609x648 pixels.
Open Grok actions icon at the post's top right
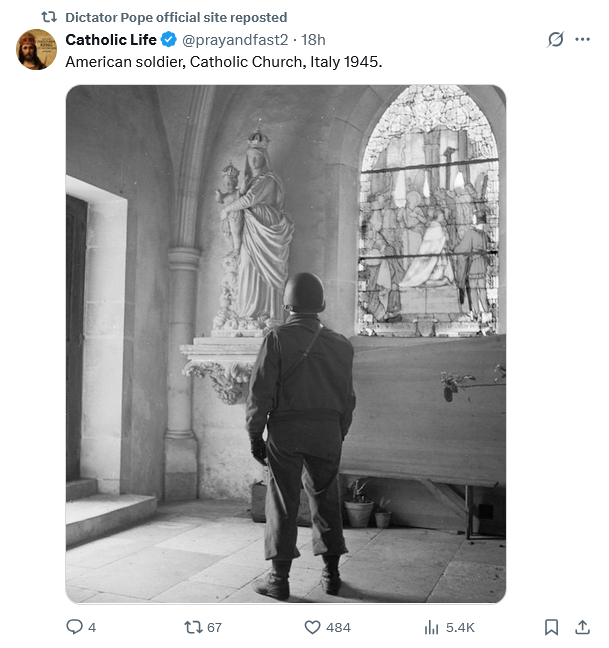[556, 40]
